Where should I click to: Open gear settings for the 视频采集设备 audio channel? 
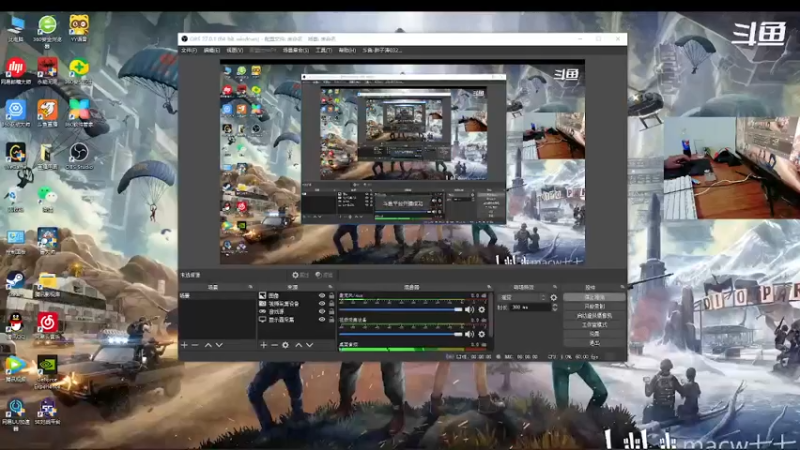482,334
